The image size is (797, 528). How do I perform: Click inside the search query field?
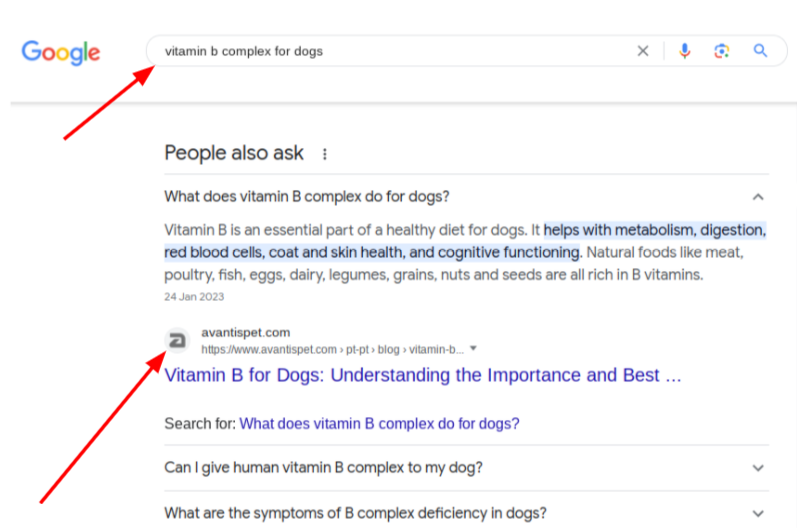pos(391,51)
